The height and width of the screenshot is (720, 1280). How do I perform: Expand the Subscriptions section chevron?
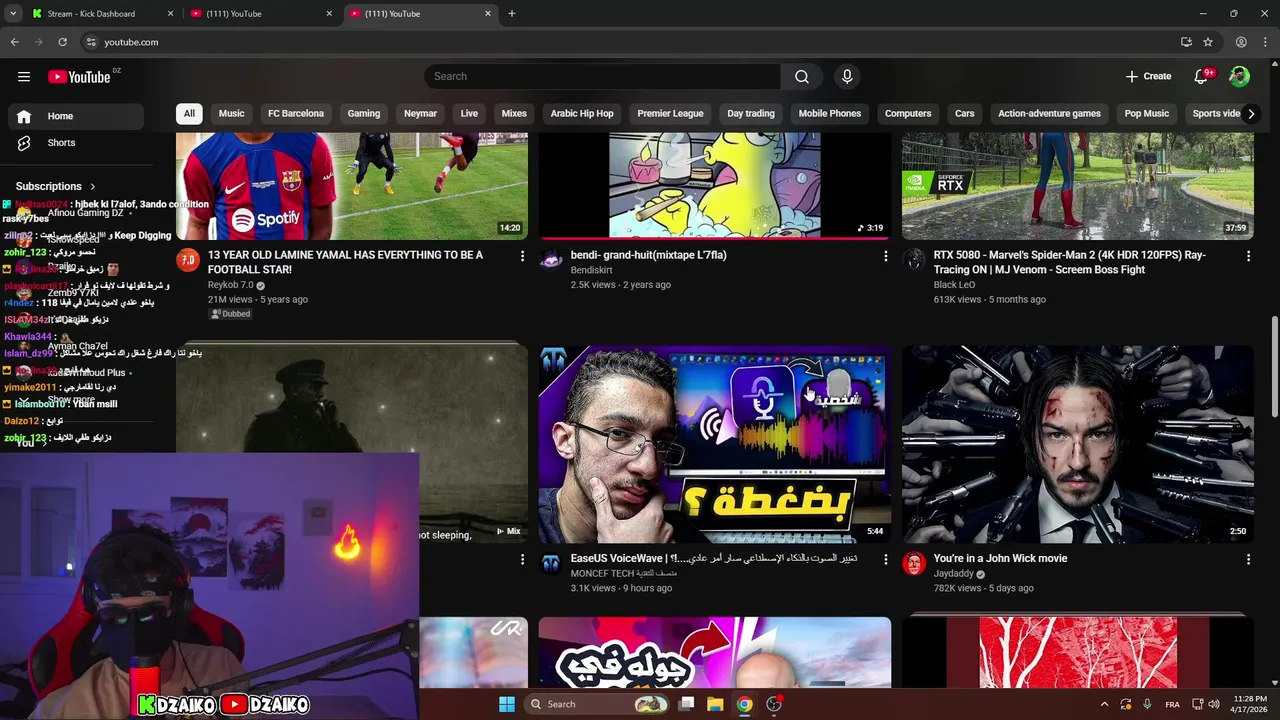click(x=93, y=187)
